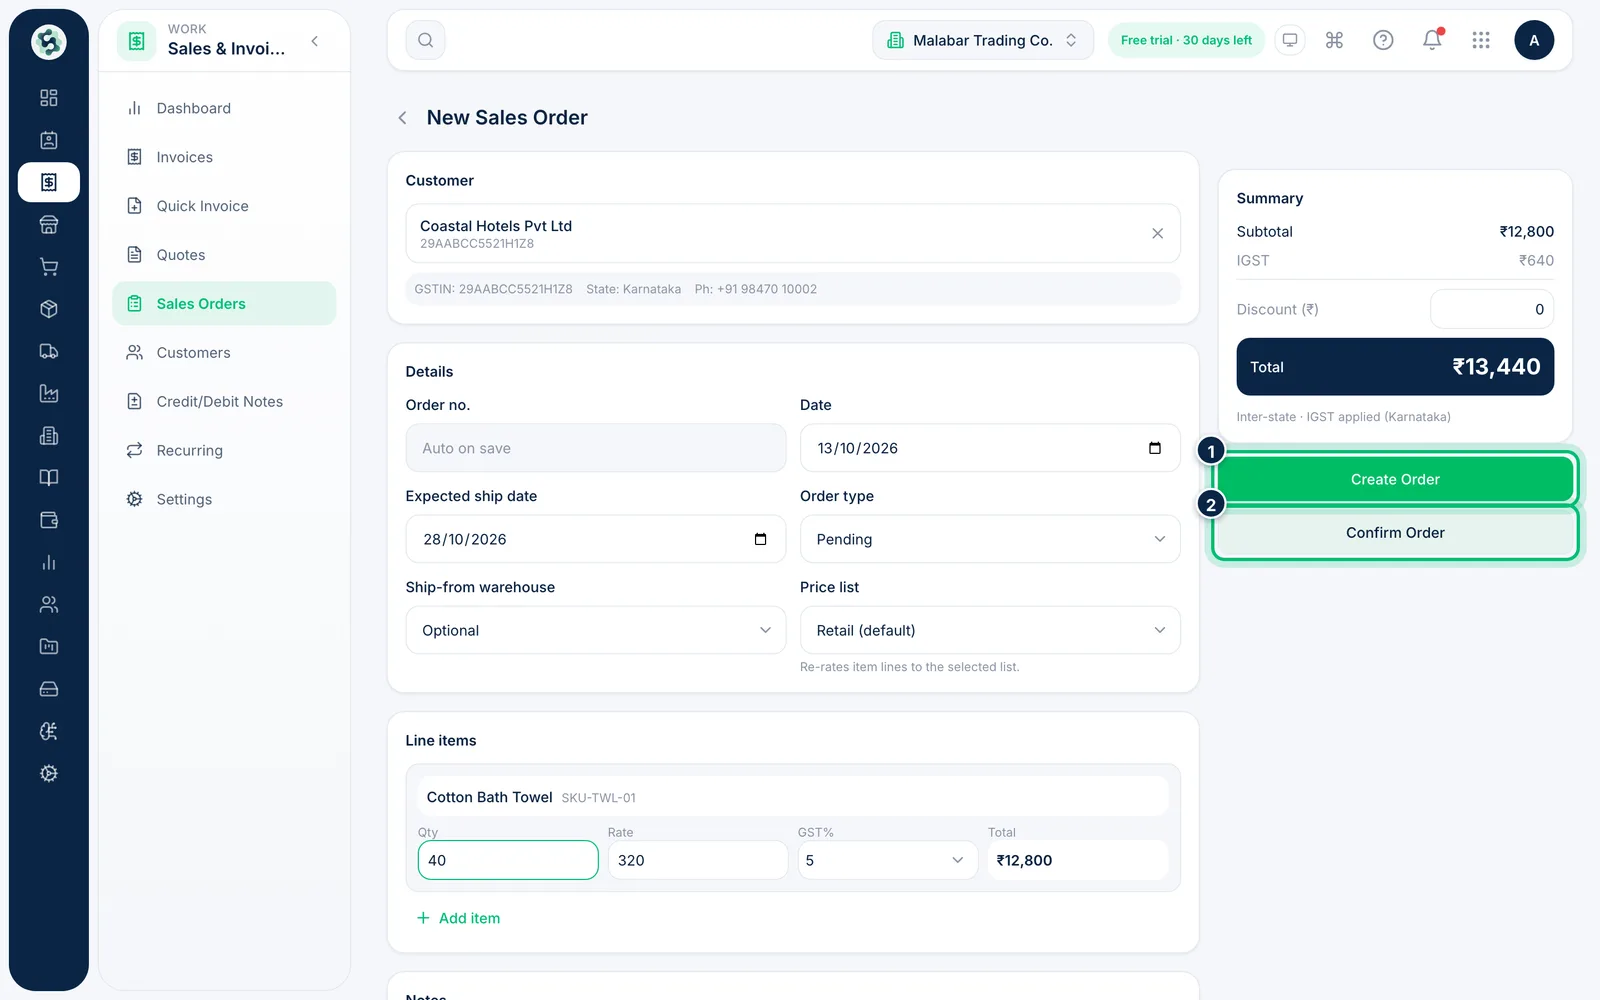Click the Create Order button
1600x1000 pixels.
click(1395, 480)
